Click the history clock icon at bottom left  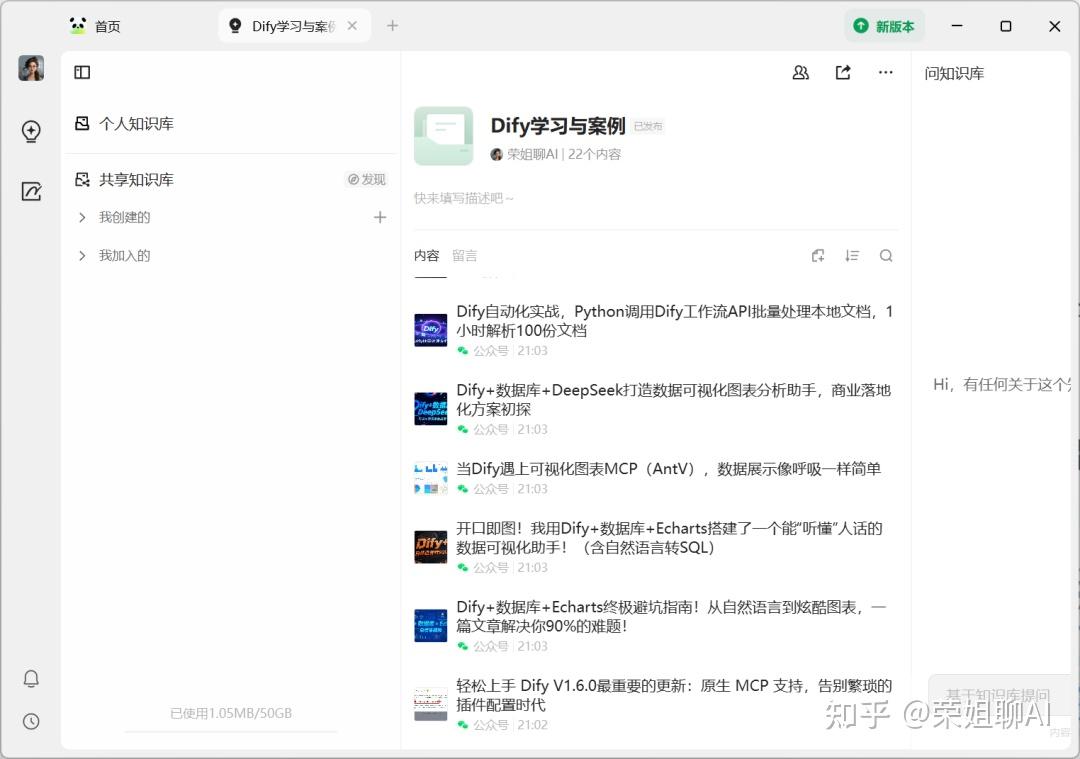pos(31,721)
